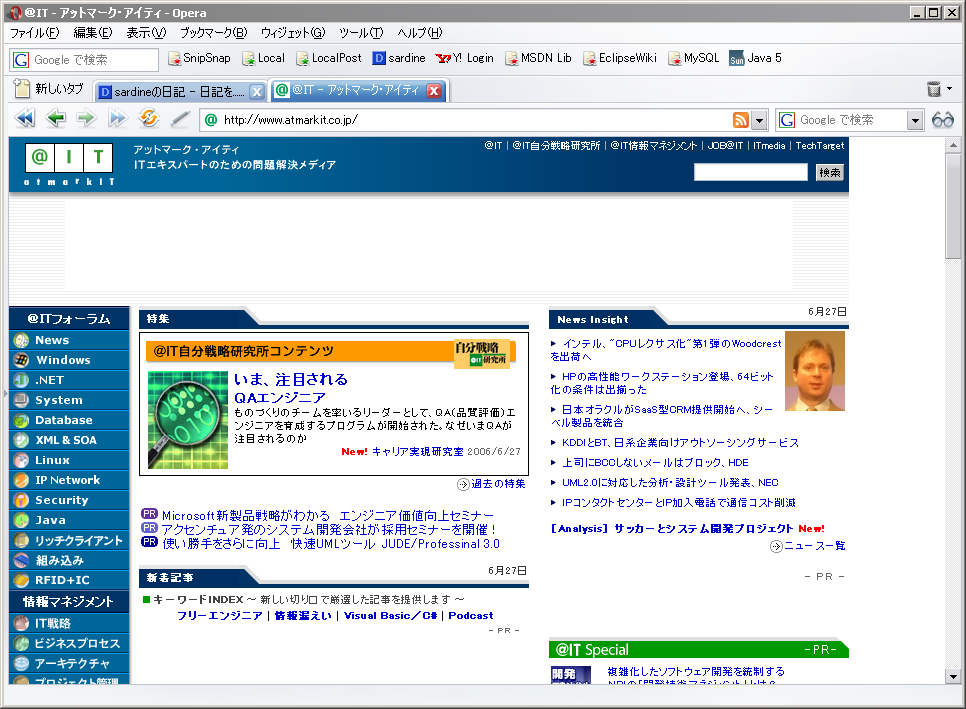Viewport: 966px width, 709px height.
Task: Click the bookmarks-bar Google で検索 field
Action: pyautogui.click(x=84, y=60)
